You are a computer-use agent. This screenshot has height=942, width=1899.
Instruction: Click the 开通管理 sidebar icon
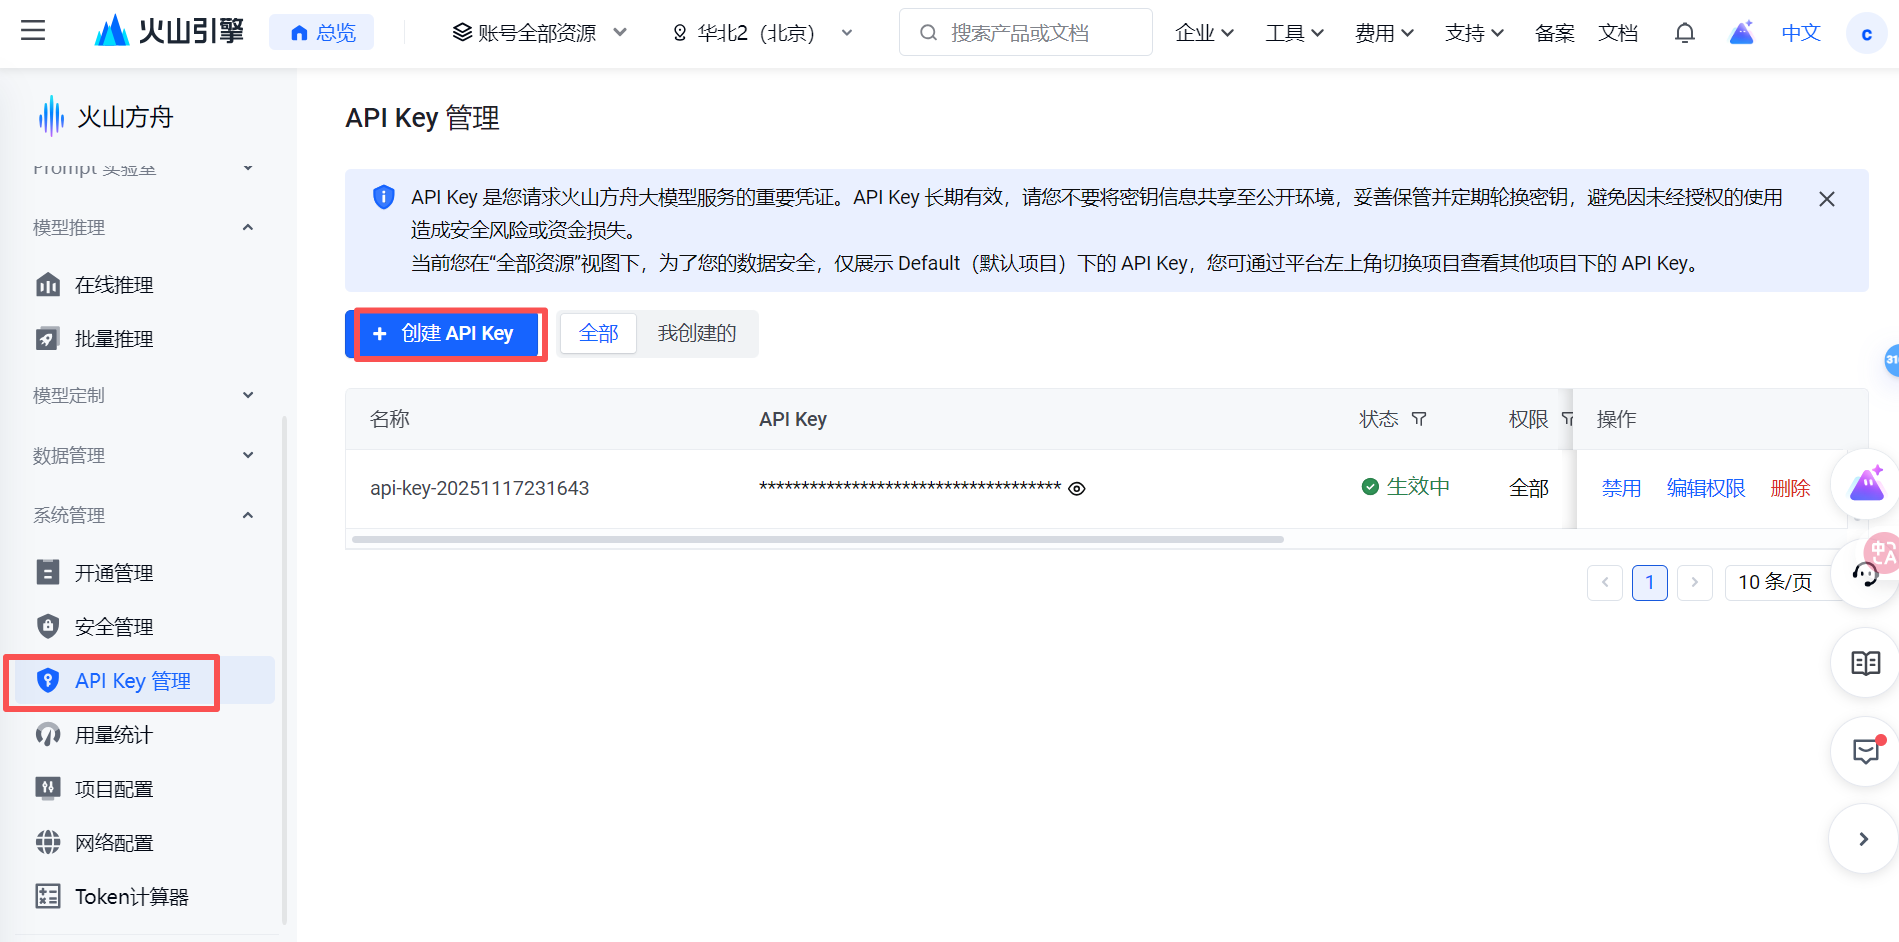(x=48, y=573)
